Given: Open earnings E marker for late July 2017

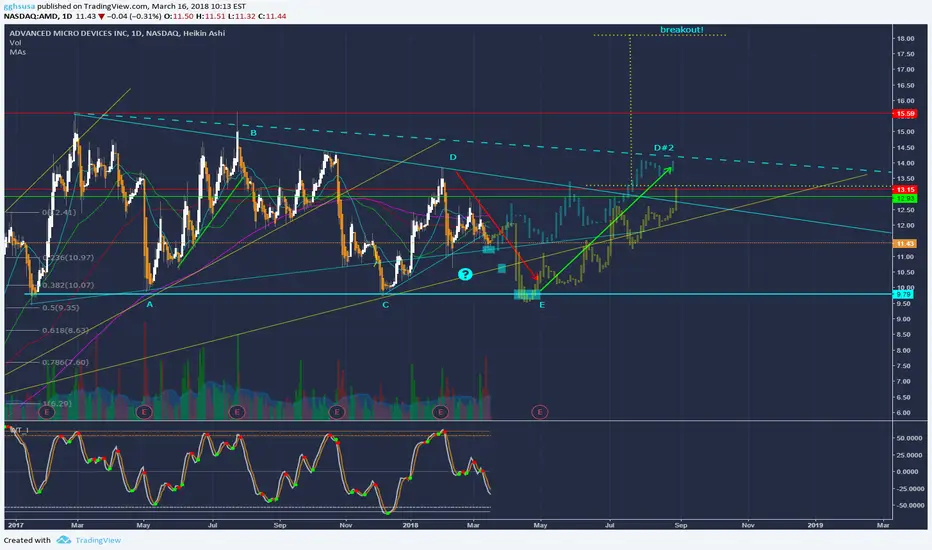Looking at the screenshot, I should click(x=237, y=411).
